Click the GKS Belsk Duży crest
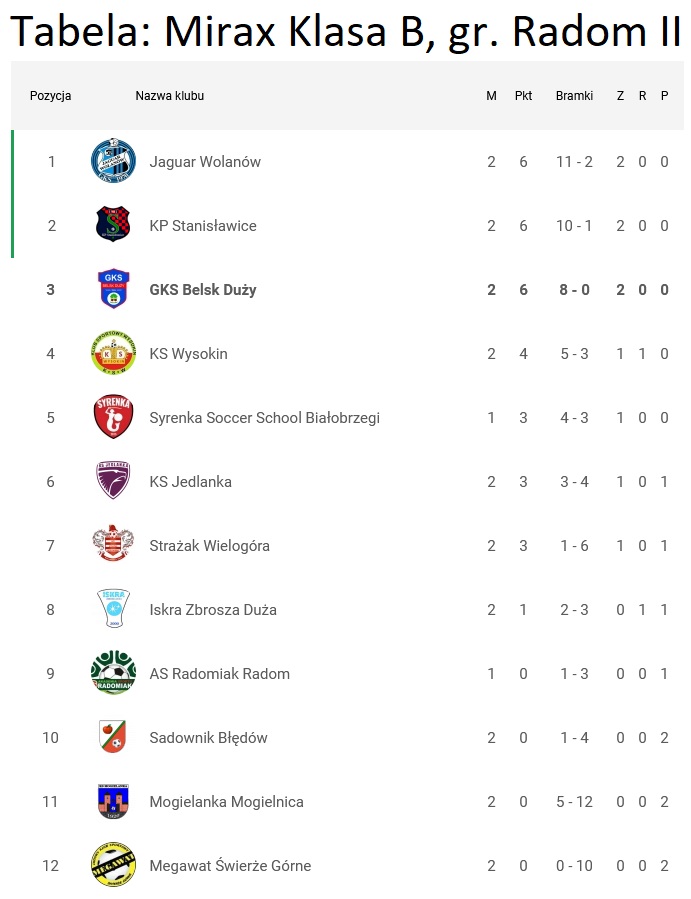 112,290
